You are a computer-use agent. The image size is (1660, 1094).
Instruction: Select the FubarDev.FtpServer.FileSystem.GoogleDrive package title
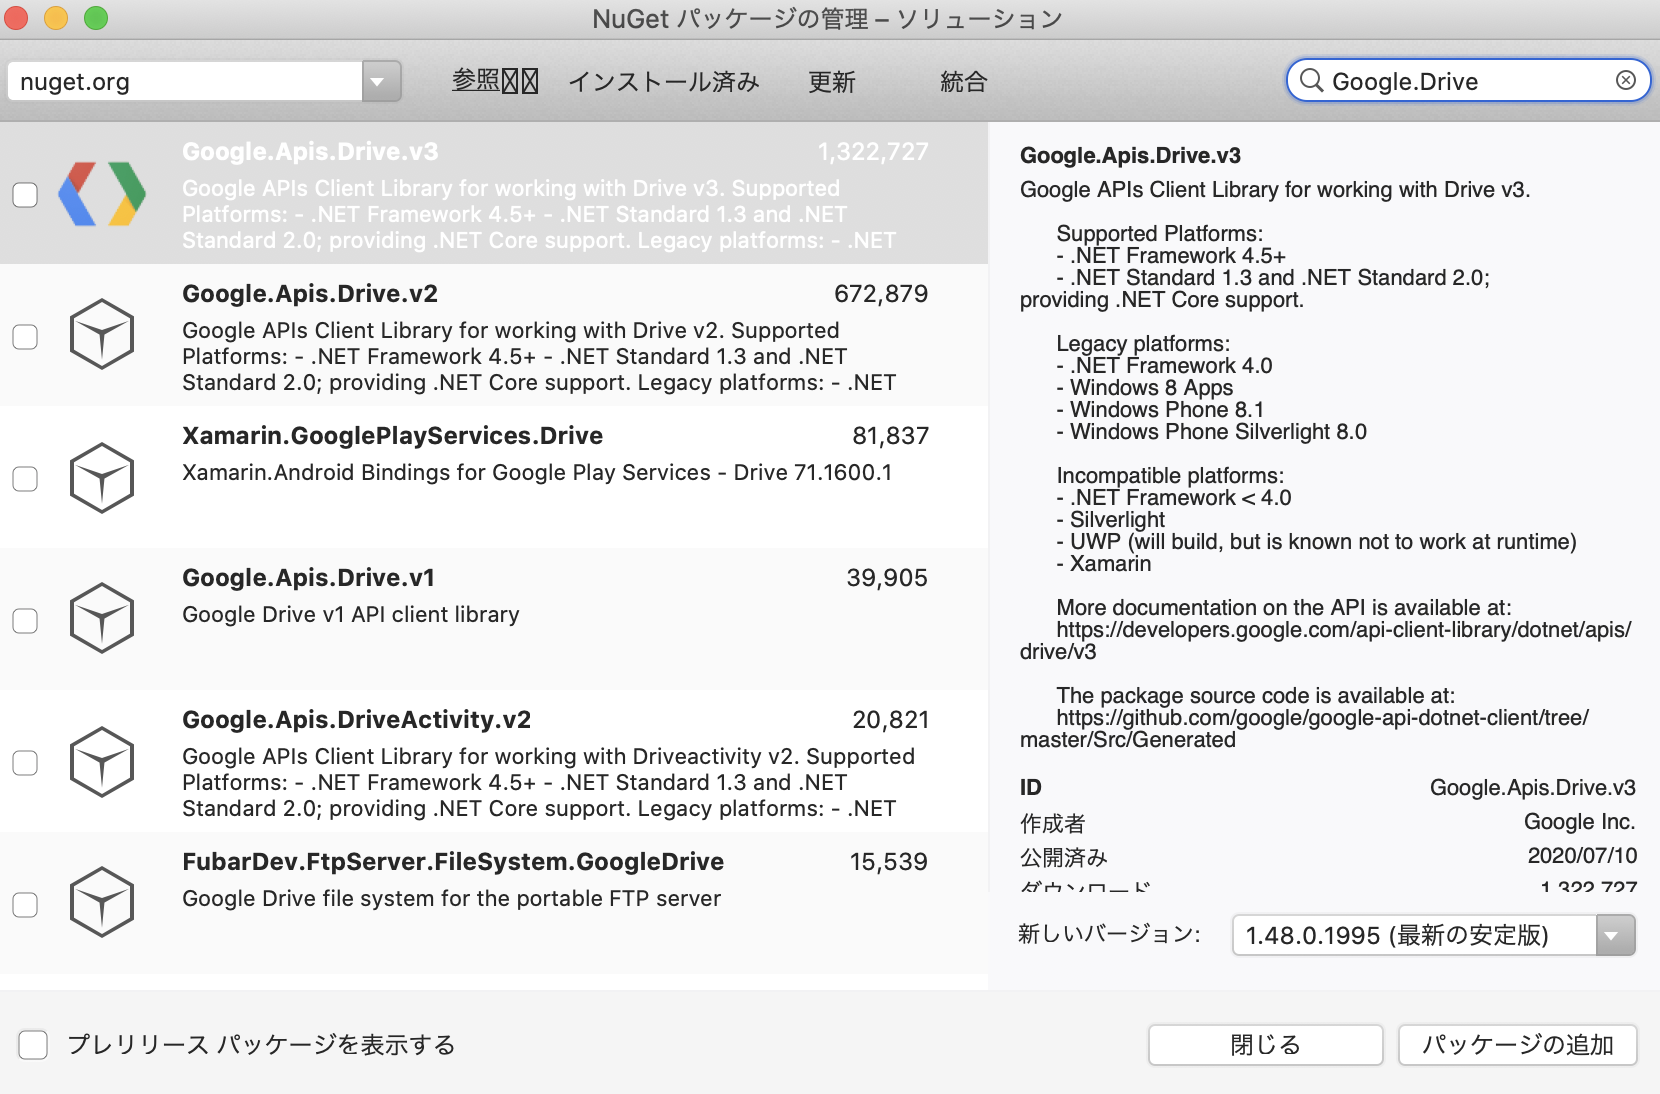pyautogui.click(x=453, y=862)
